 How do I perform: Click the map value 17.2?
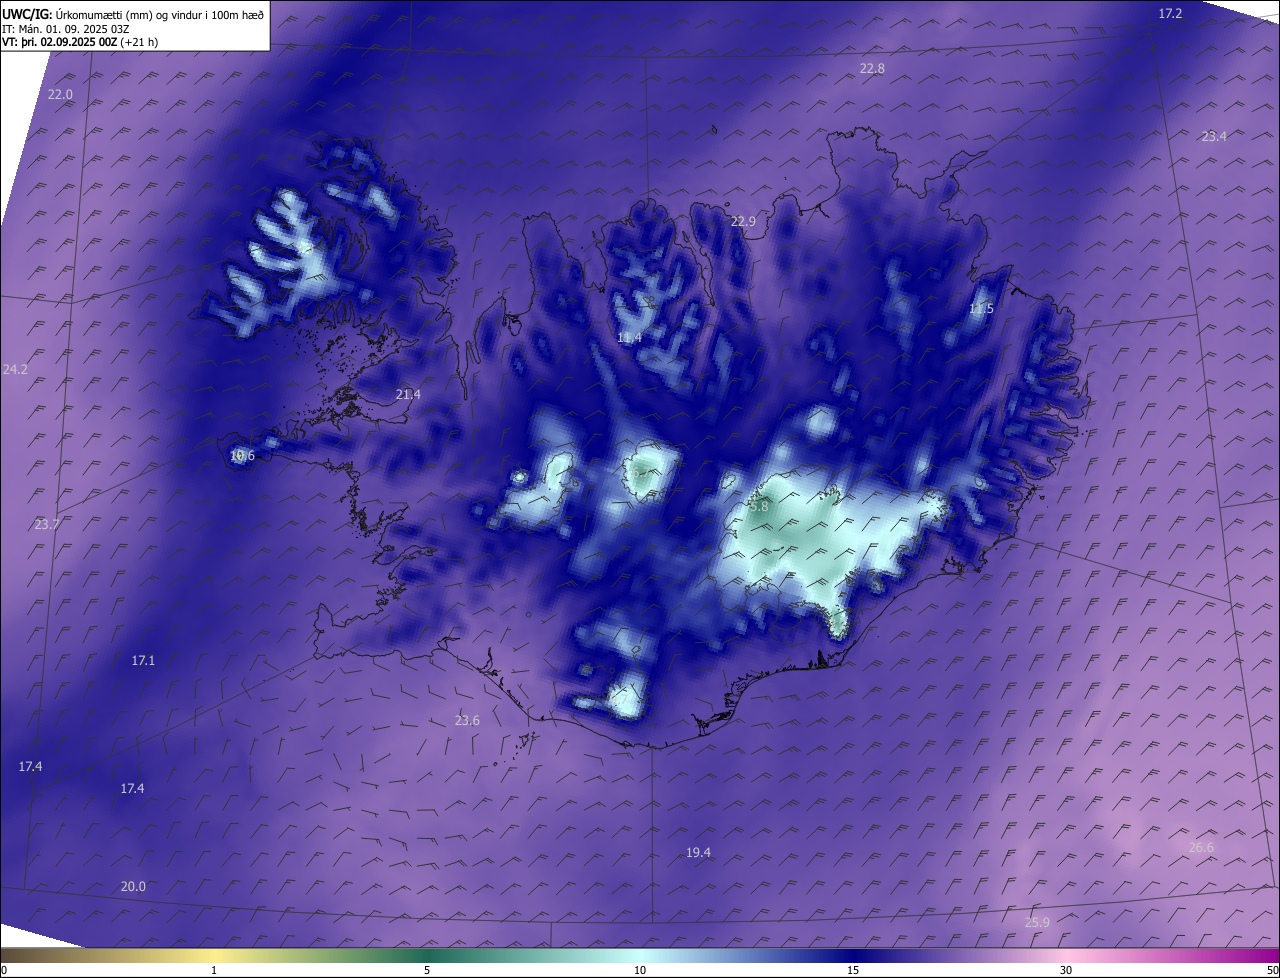click(x=1170, y=13)
